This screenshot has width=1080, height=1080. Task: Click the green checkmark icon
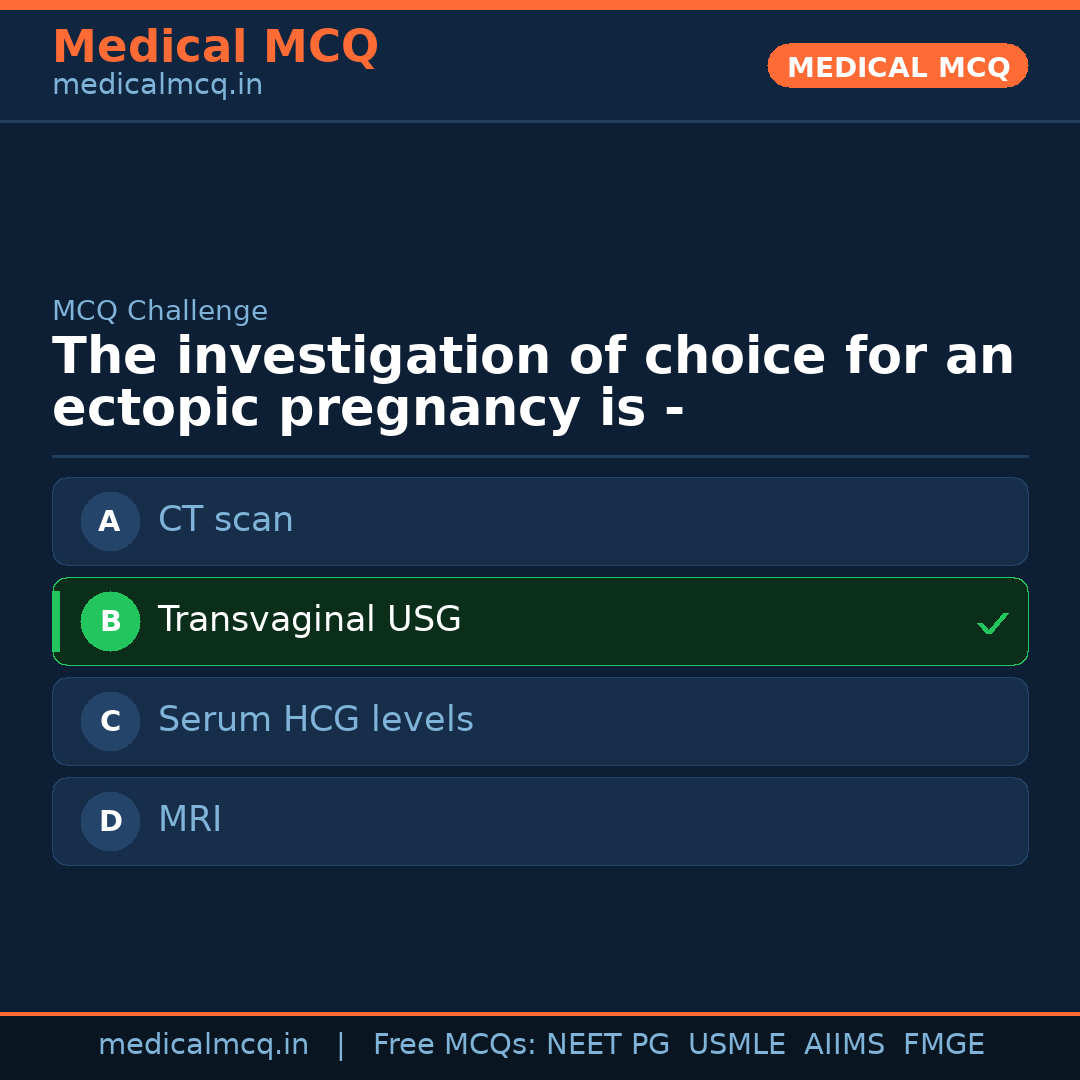pyautogui.click(x=992, y=623)
